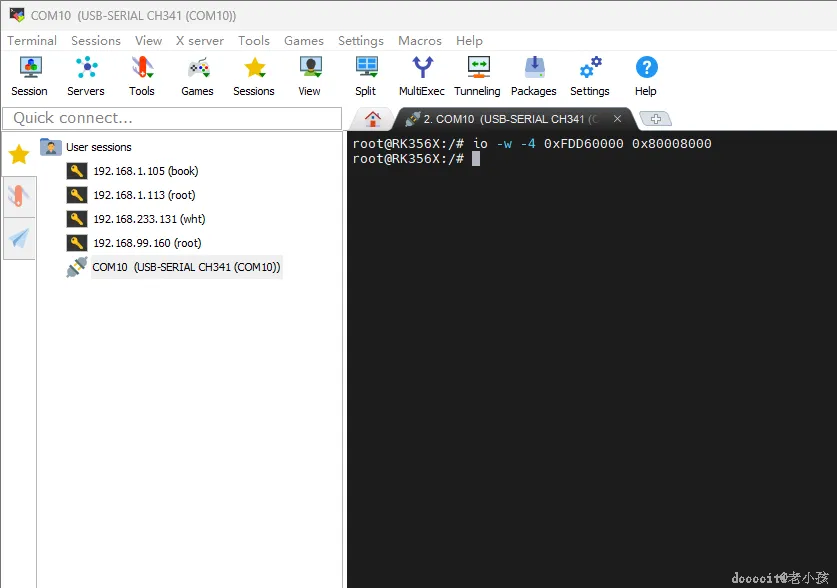The width and height of the screenshot is (837, 588).
Task: Open the X server menu
Action: [200, 41]
